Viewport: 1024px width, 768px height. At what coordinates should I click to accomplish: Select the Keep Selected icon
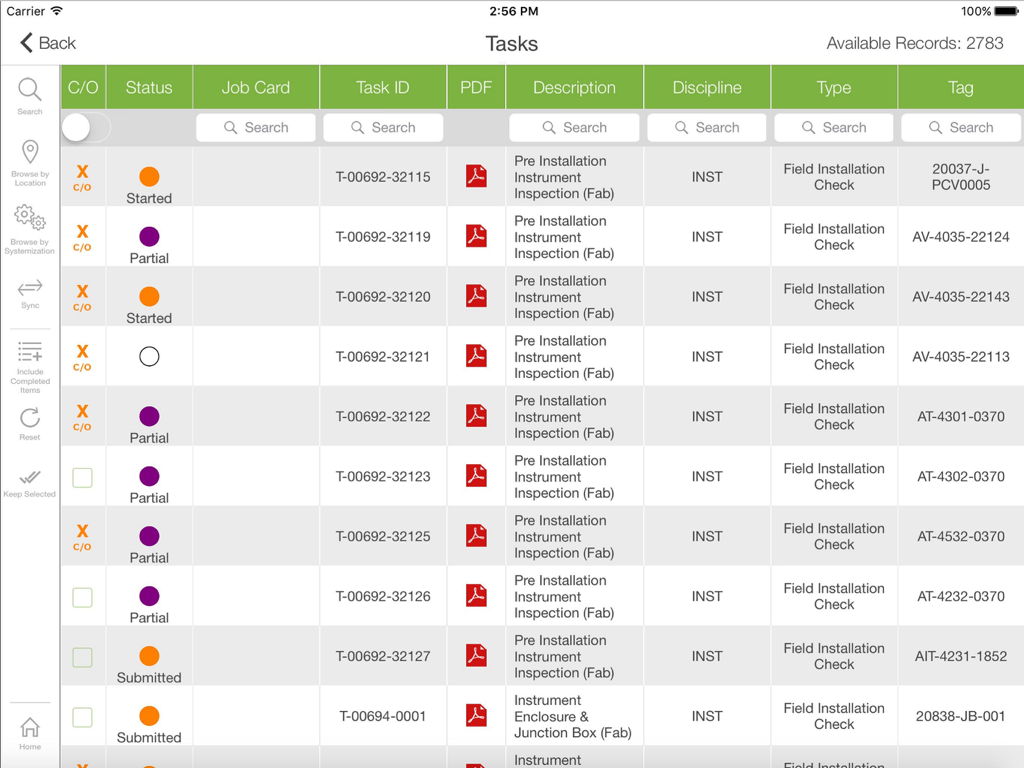pos(29,478)
